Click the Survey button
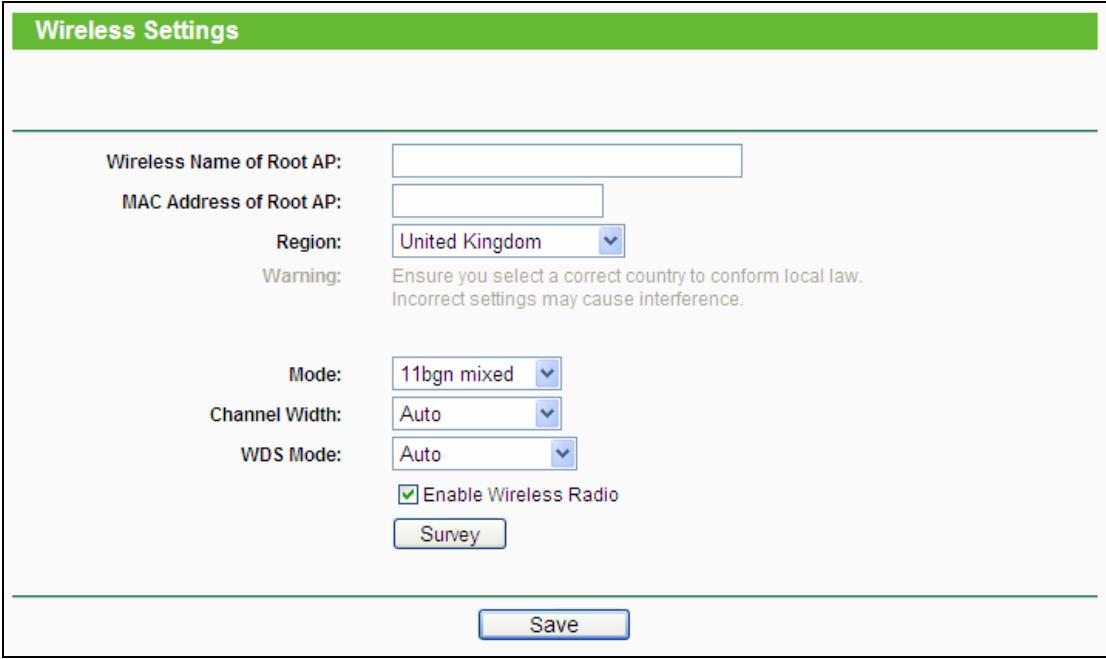1106x659 pixels. tap(449, 534)
